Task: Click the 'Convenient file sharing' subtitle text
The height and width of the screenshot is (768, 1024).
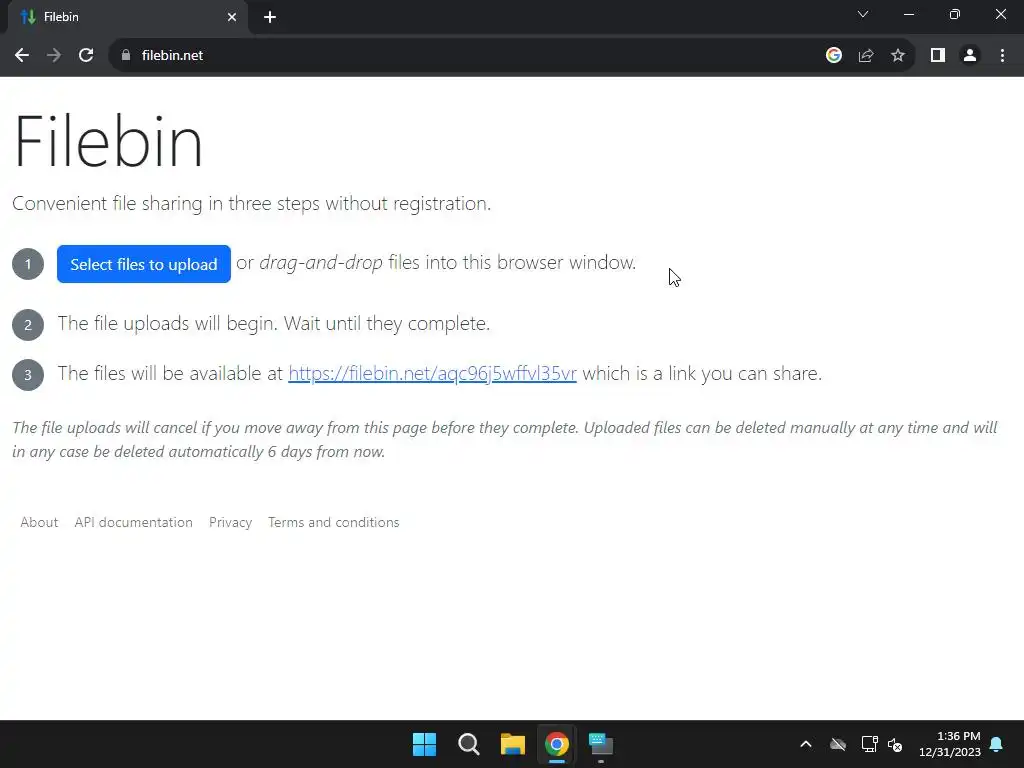Action: (x=251, y=203)
